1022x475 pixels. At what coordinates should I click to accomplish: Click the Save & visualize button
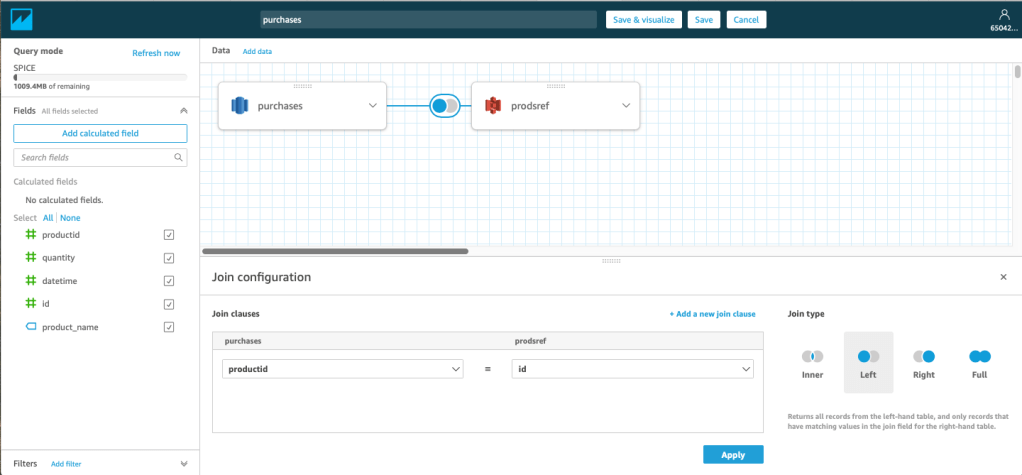pyautogui.click(x=643, y=19)
